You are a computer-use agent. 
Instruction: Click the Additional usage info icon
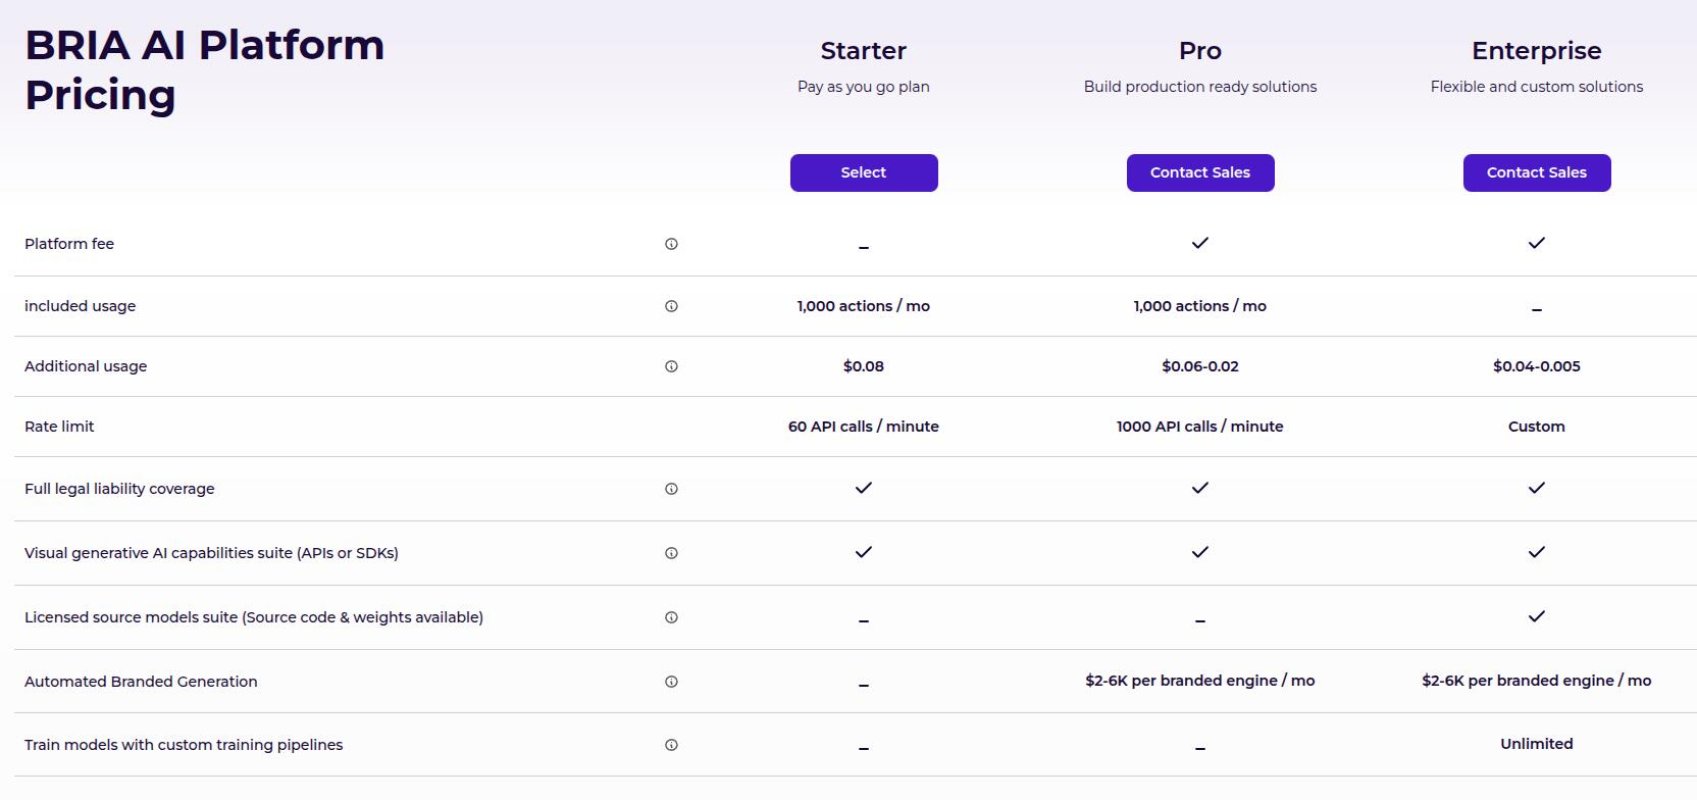pos(671,366)
